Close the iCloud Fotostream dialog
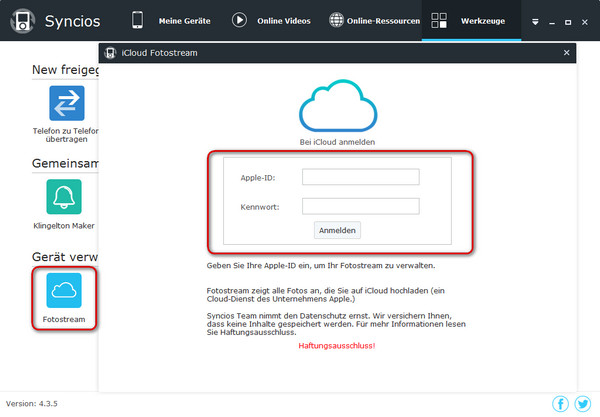Screen dimensions: 600x417 (x=567, y=52)
